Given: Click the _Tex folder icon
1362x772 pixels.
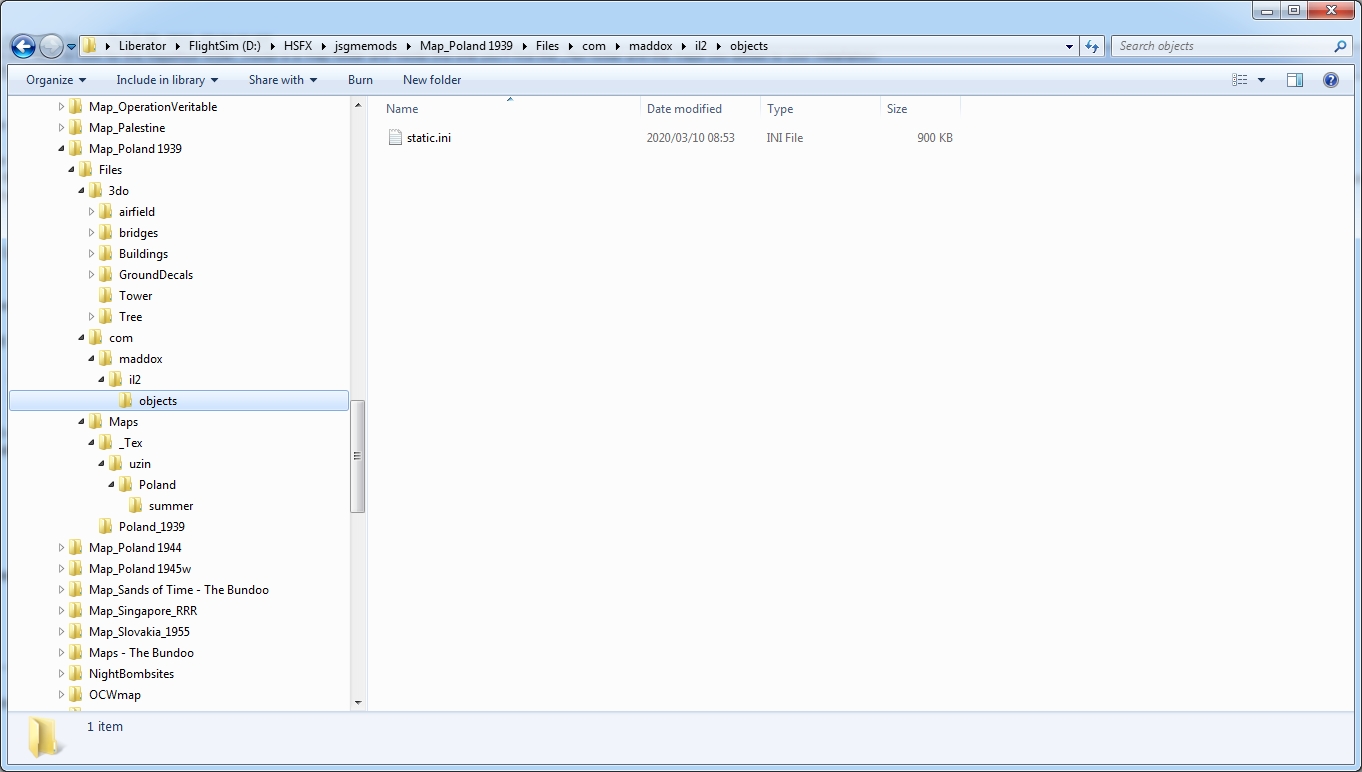Looking at the screenshot, I should pos(105,443).
